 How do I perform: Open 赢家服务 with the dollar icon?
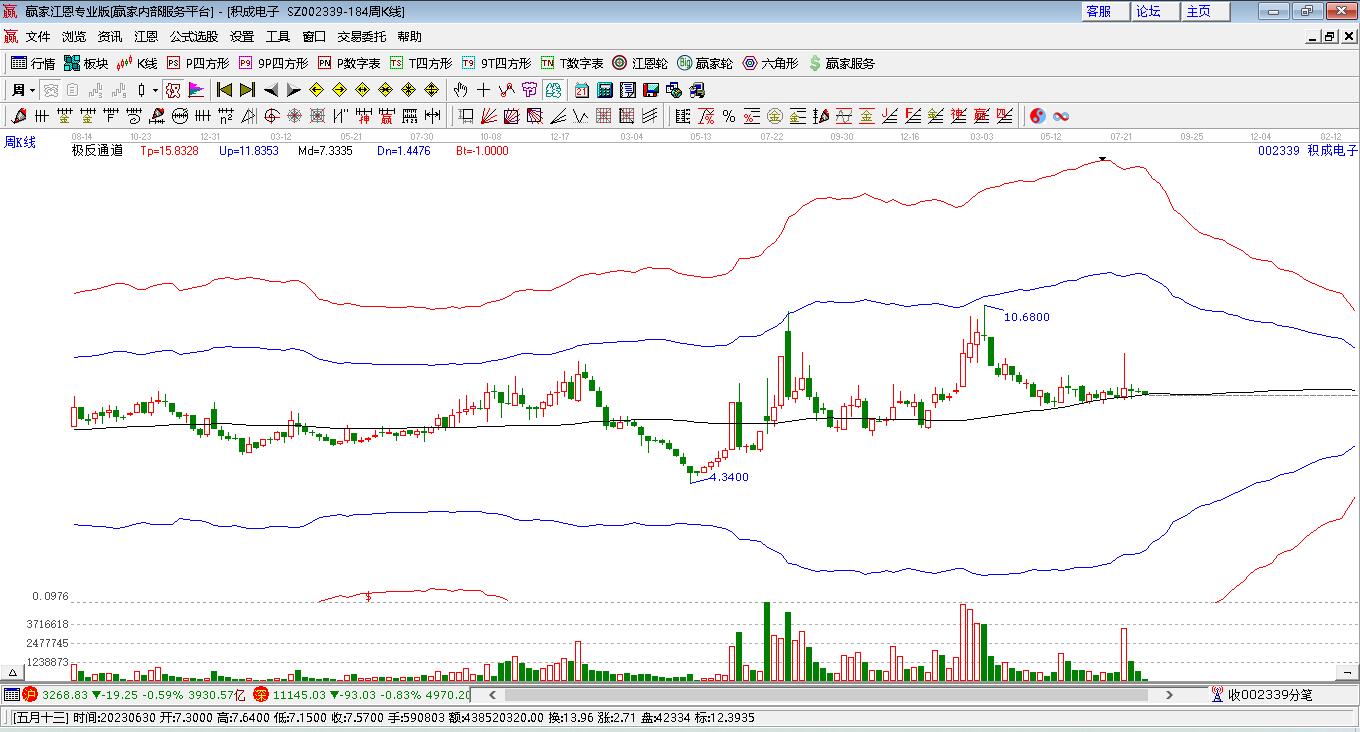click(x=841, y=63)
